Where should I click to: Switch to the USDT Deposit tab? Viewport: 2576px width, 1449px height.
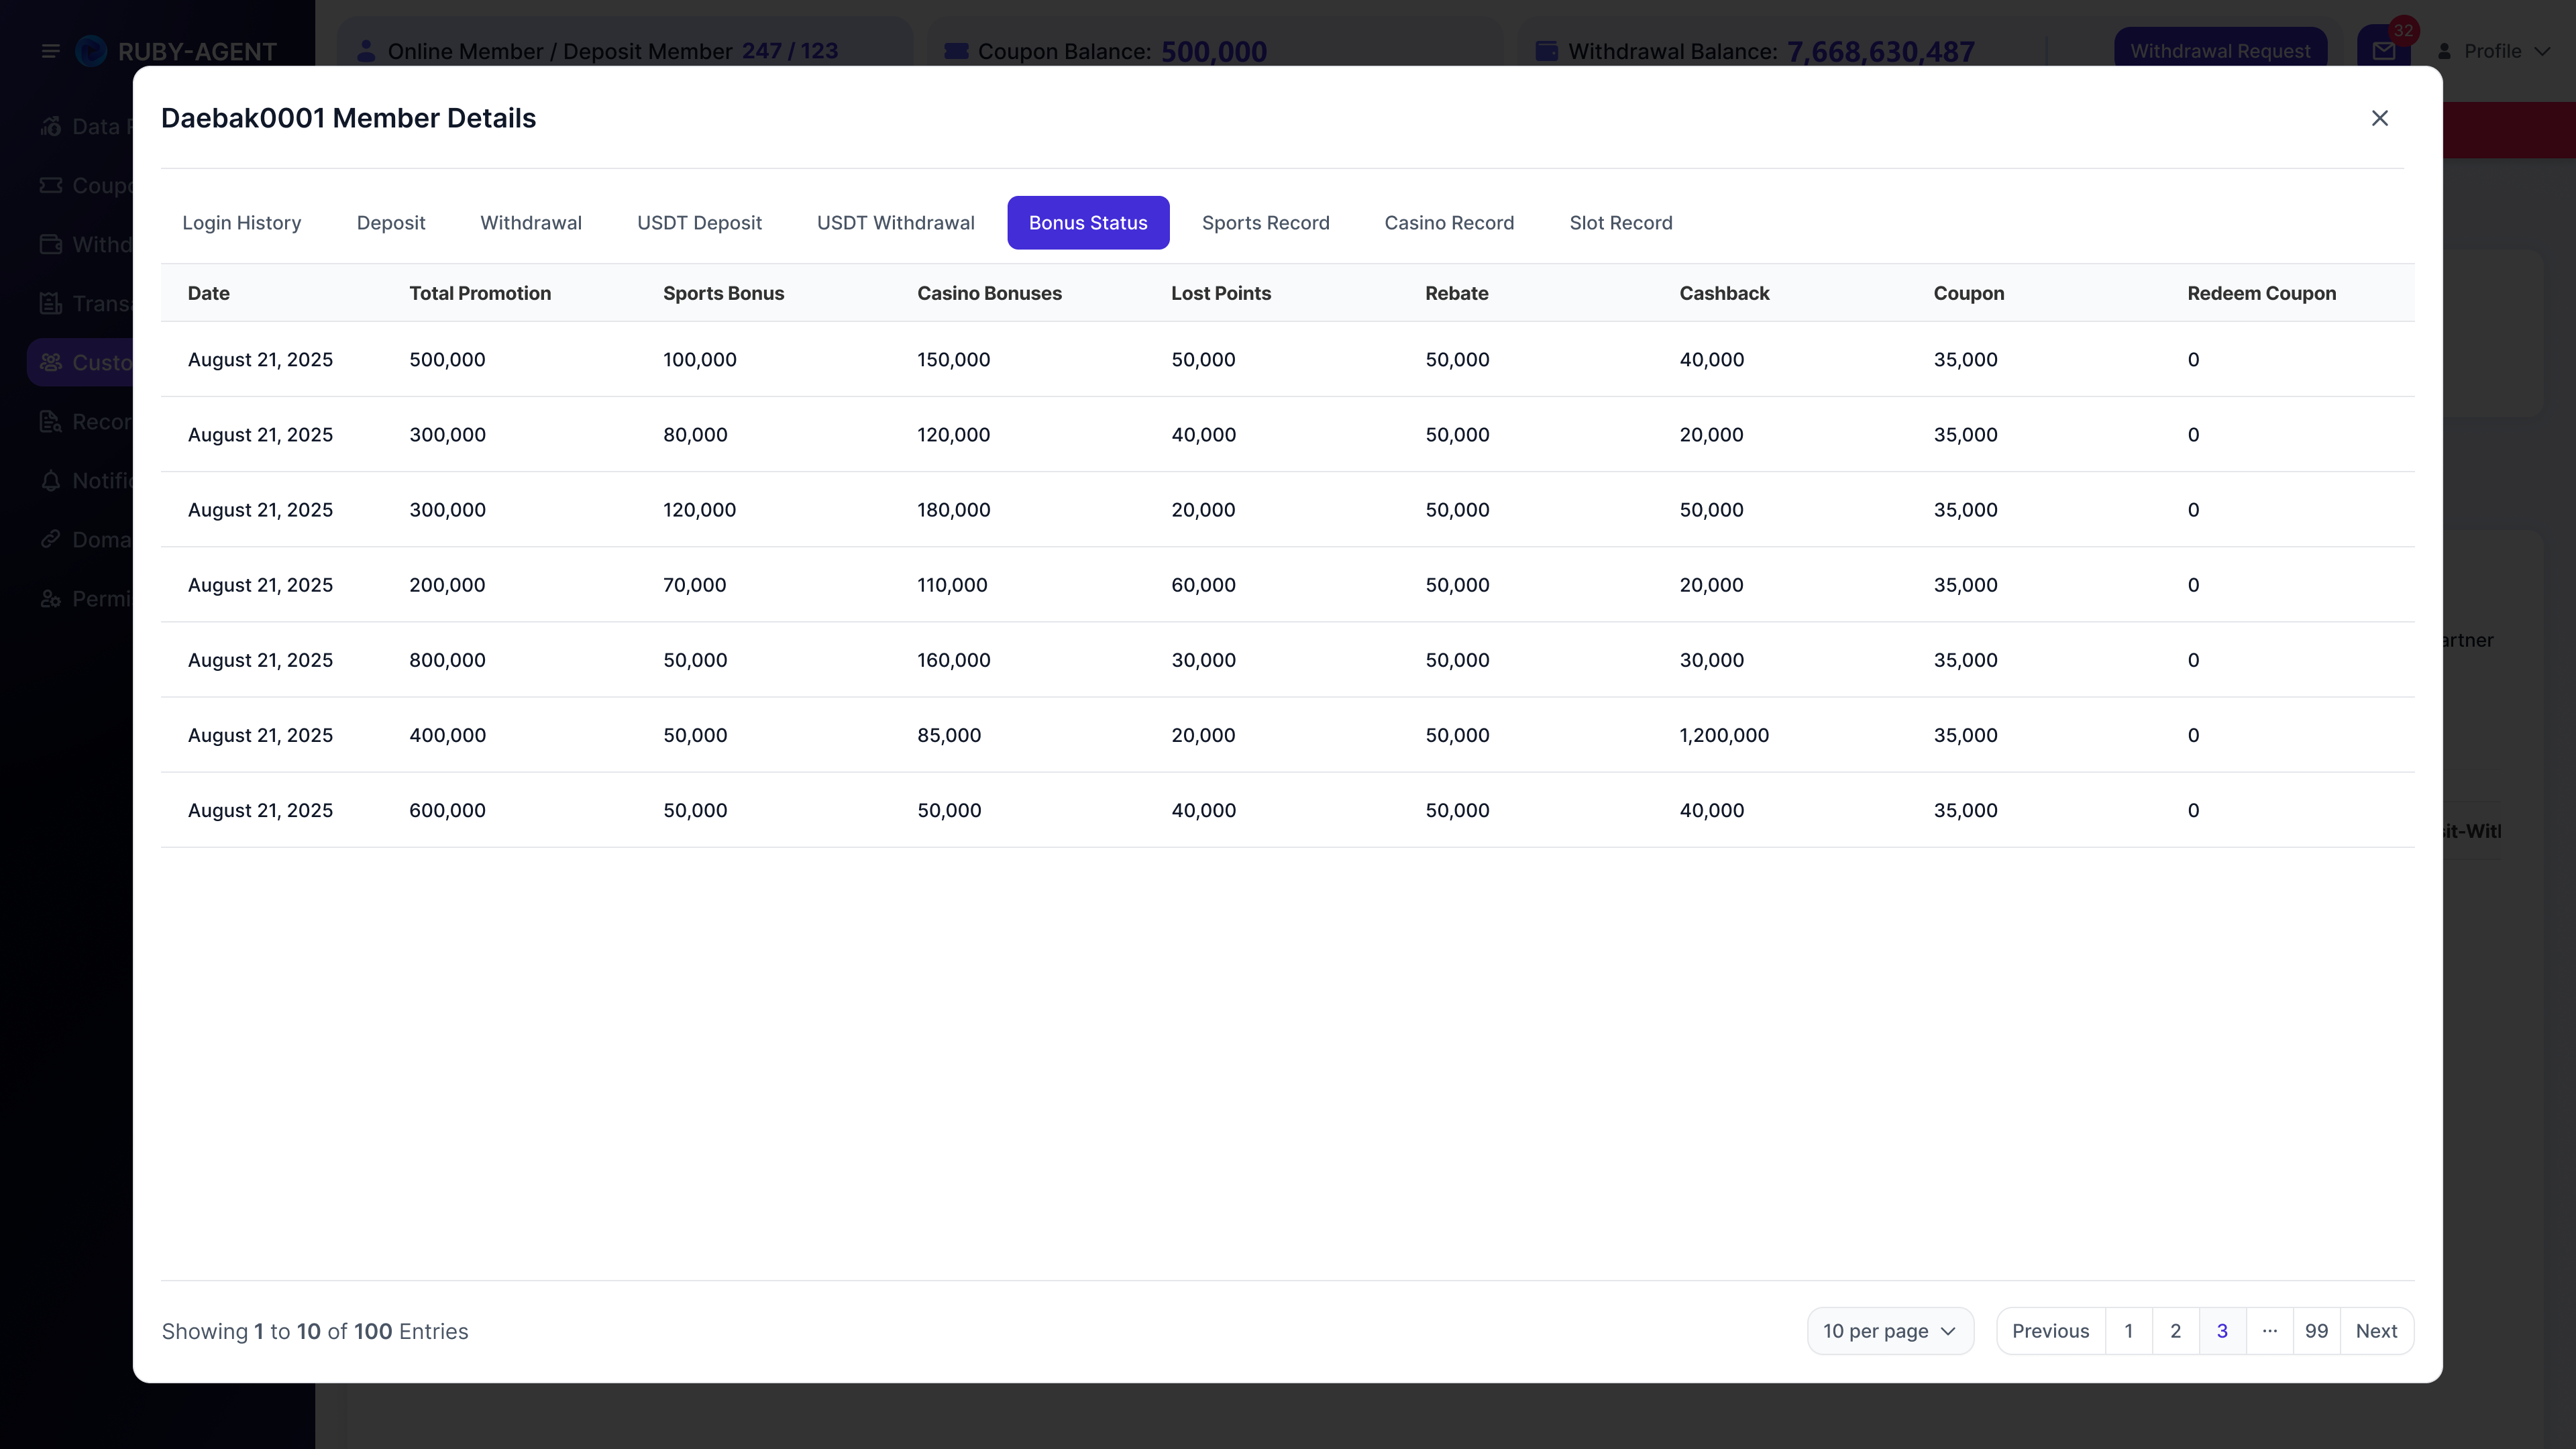click(x=699, y=222)
